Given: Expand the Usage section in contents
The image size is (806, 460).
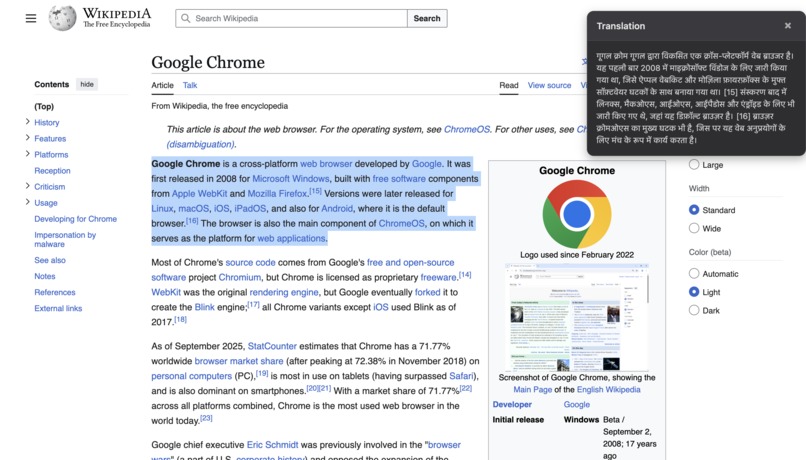Looking at the screenshot, I should point(27,202).
